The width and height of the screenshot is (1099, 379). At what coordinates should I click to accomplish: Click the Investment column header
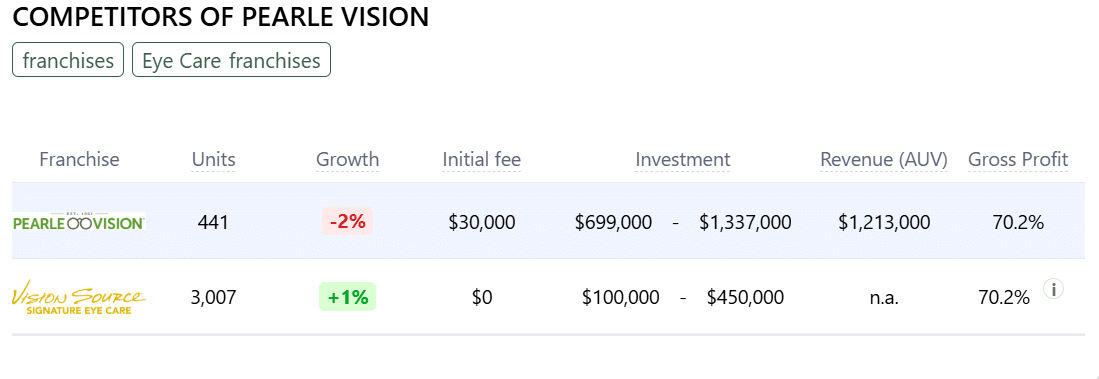pyautogui.click(x=683, y=160)
